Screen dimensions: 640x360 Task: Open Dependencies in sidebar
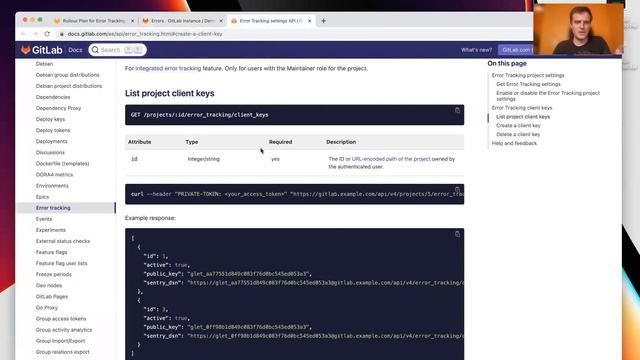point(53,97)
